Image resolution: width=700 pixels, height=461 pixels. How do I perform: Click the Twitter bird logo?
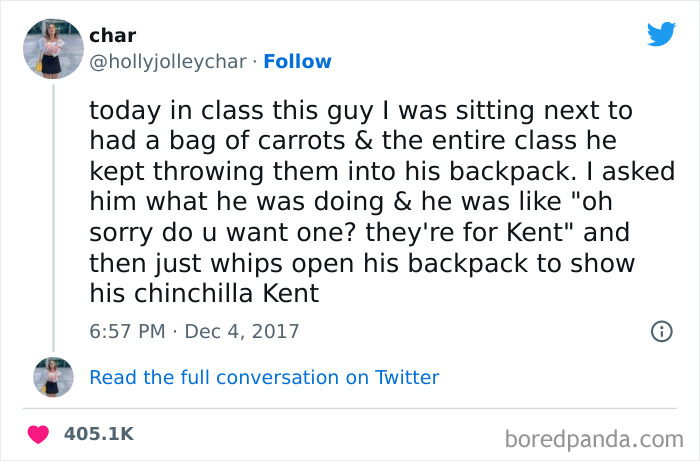[x=661, y=34]
